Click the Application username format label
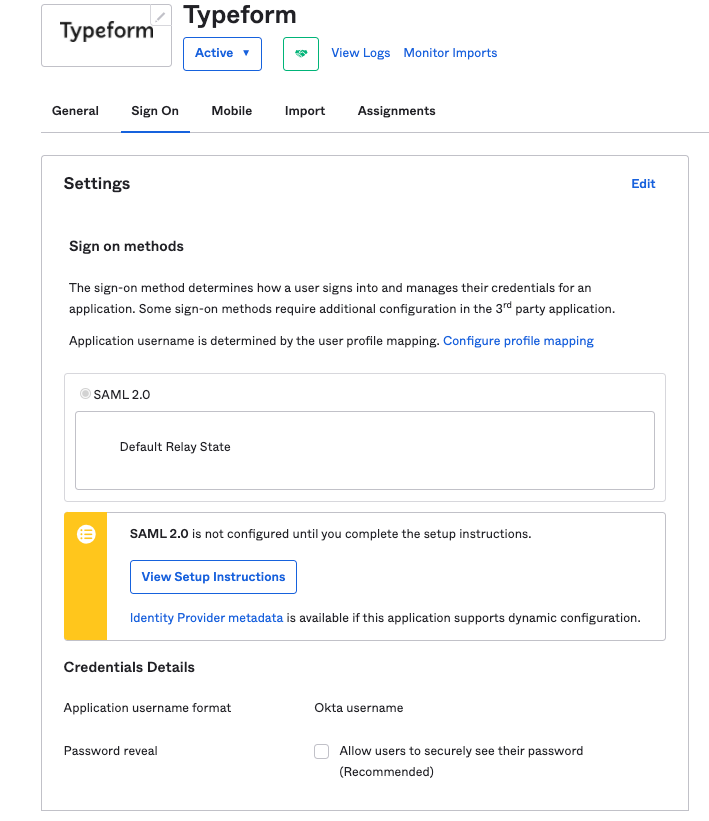 click(147, 708)
